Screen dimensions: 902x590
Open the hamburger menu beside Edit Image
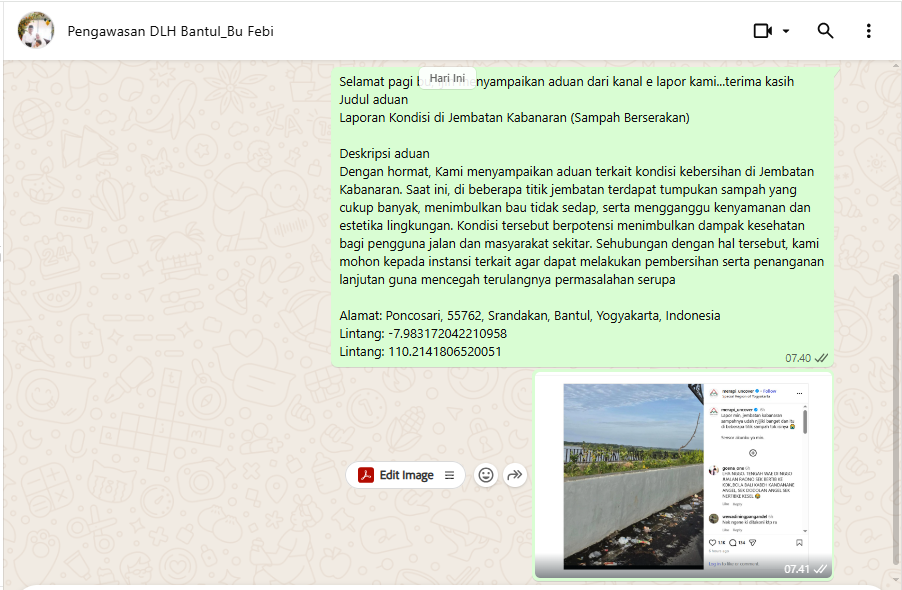point(450,475)
